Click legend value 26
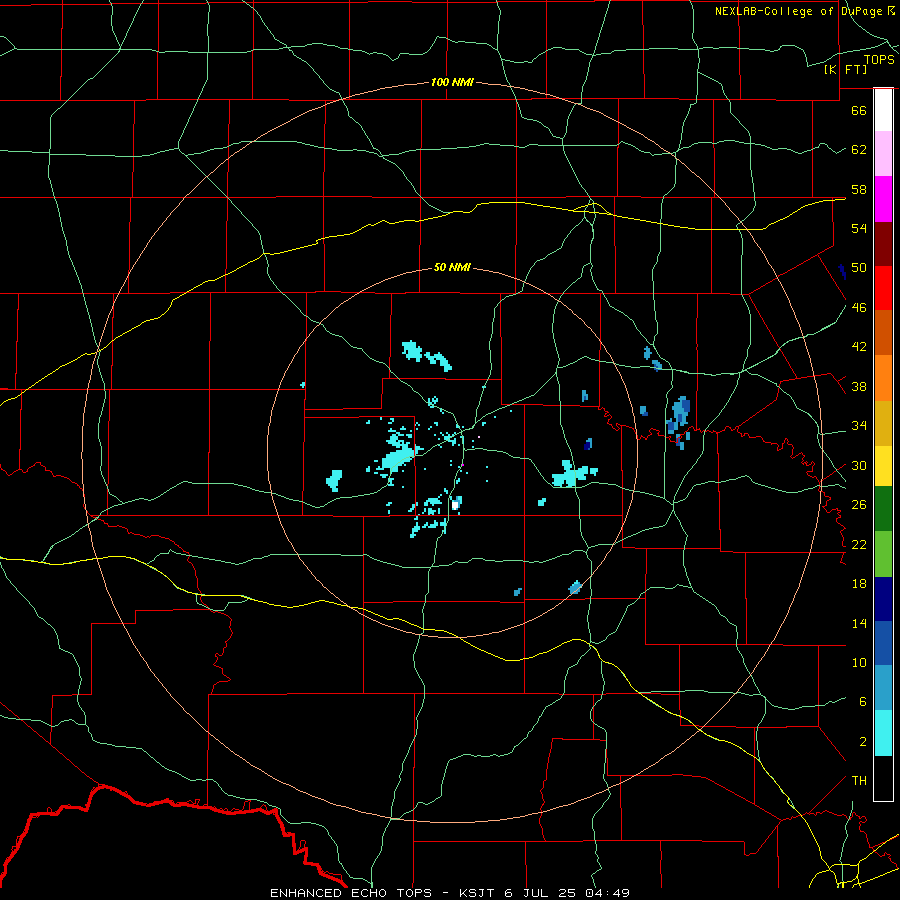 [859, 505]
